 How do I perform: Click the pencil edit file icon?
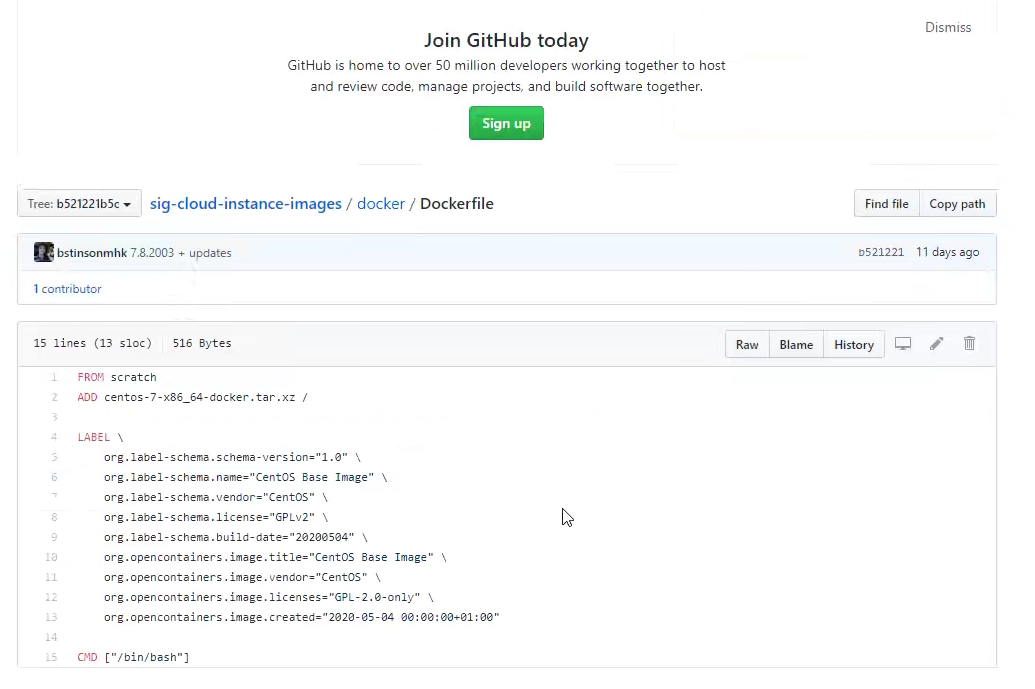click(x=937, y=344)
